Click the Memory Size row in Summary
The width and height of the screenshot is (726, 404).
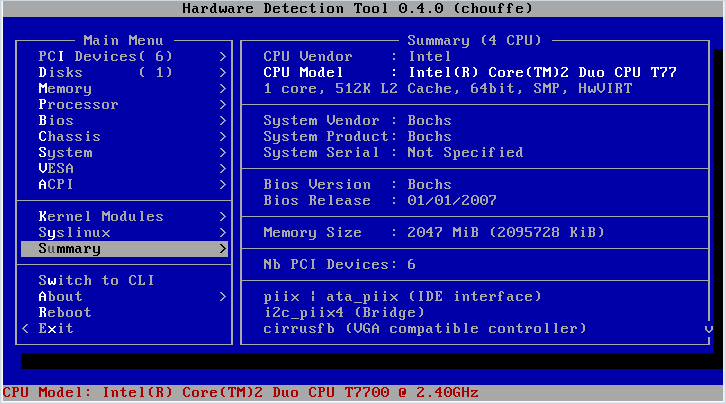[434, 232]
